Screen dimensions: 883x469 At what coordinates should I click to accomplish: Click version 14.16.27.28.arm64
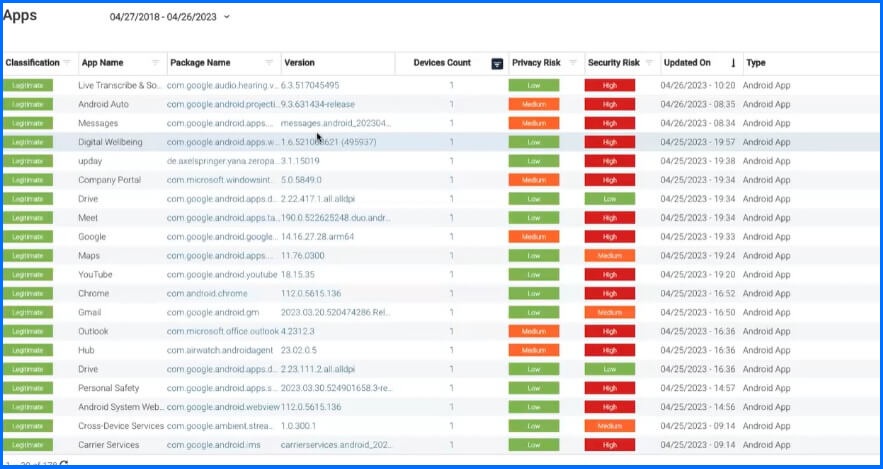point(318,236)
